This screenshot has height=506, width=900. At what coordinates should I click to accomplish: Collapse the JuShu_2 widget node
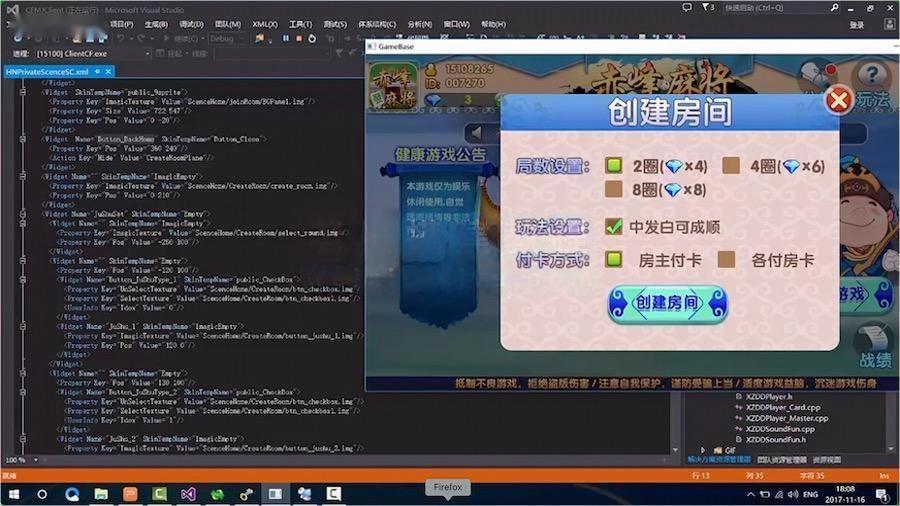coord(23,439)
